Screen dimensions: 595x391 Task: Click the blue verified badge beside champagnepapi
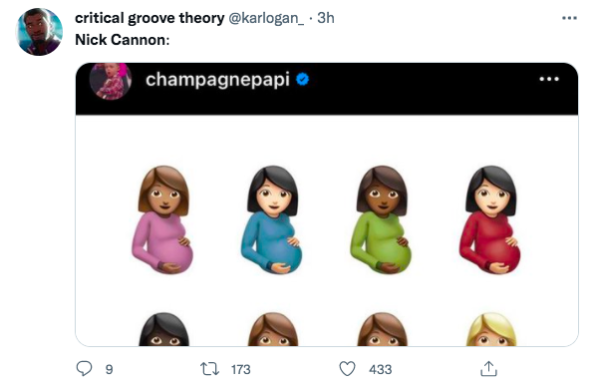point(302,80)
